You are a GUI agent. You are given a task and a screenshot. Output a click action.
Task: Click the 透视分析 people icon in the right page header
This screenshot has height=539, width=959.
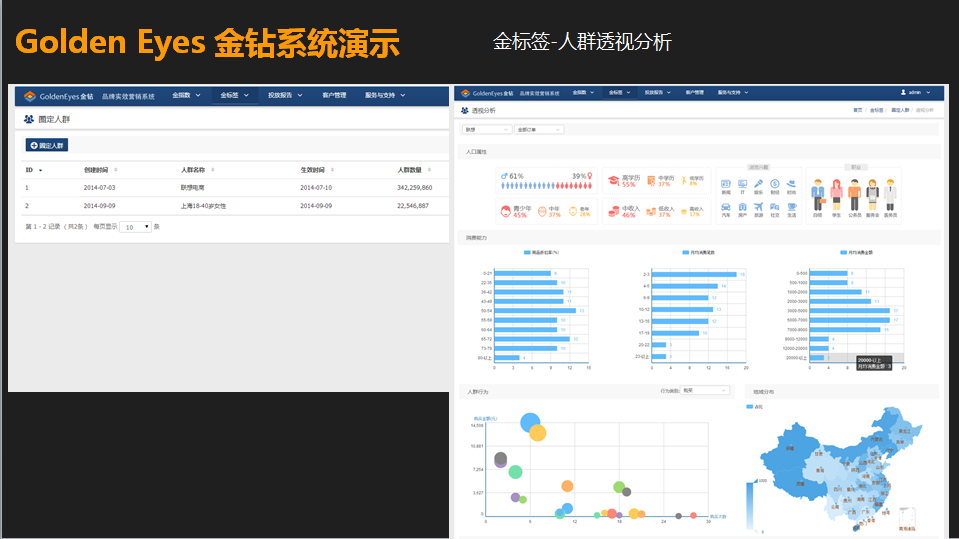(x=465, y=111)
